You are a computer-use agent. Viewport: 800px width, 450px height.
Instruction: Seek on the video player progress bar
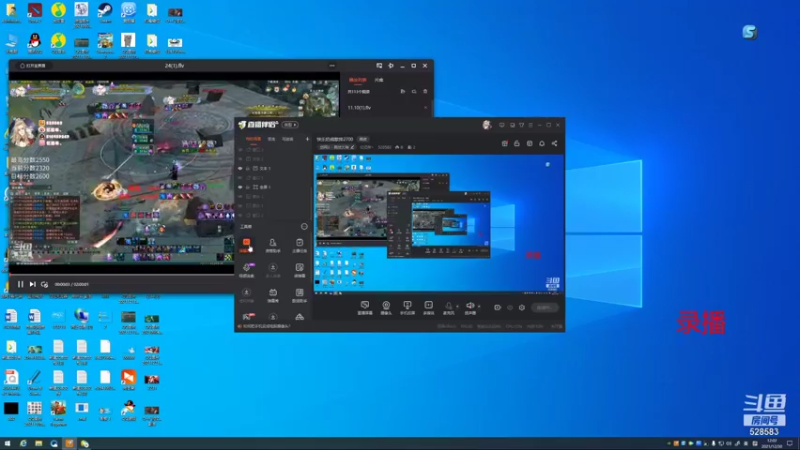coord(121,275)
